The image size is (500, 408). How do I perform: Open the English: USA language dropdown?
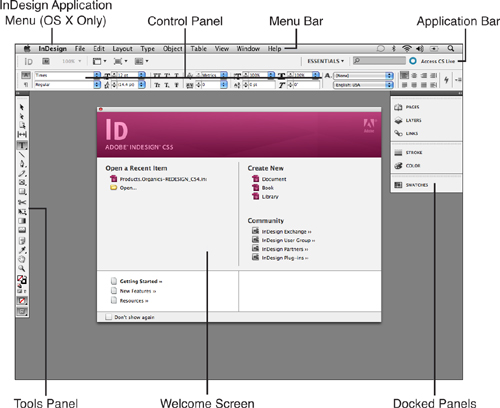coord(363,85)
